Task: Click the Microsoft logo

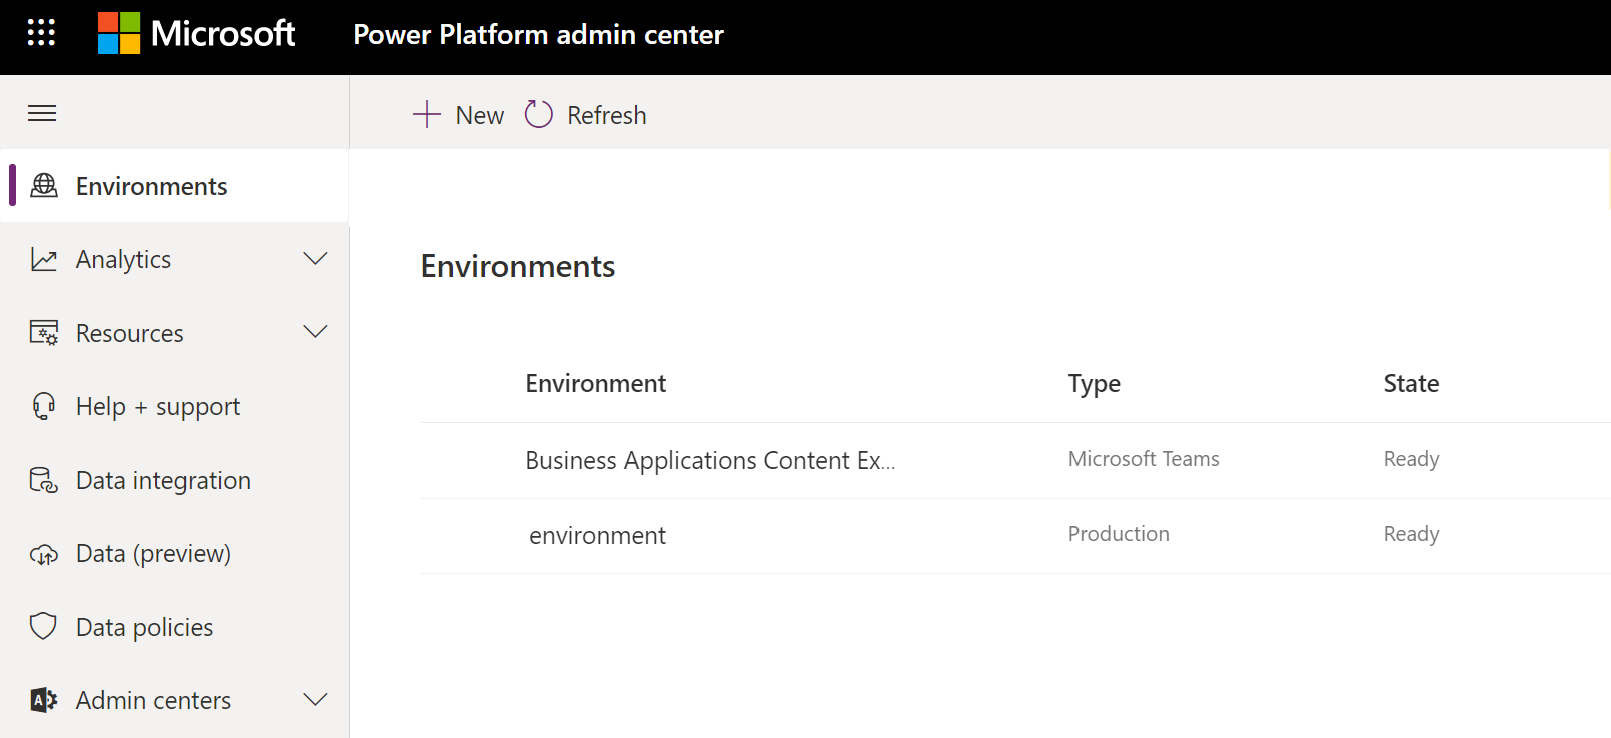Action: pos(197,33)
